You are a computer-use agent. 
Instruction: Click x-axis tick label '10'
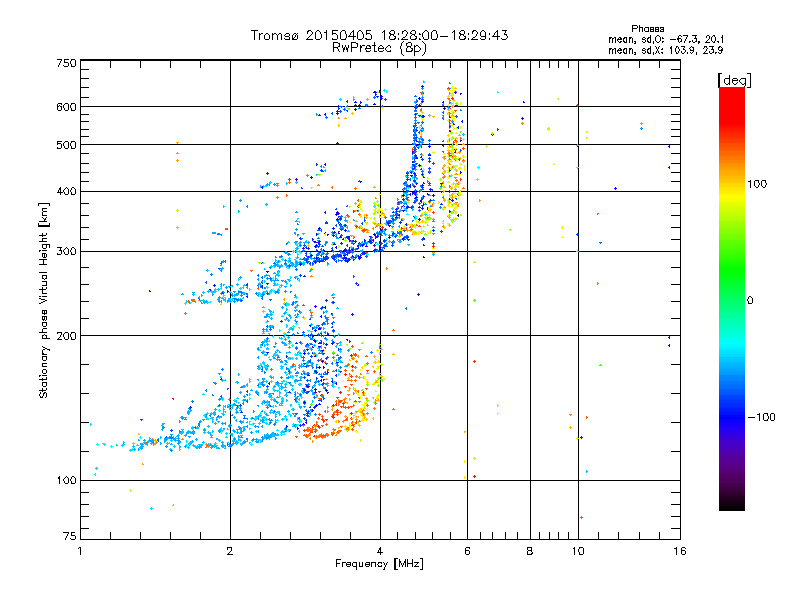tap(578, 551)
